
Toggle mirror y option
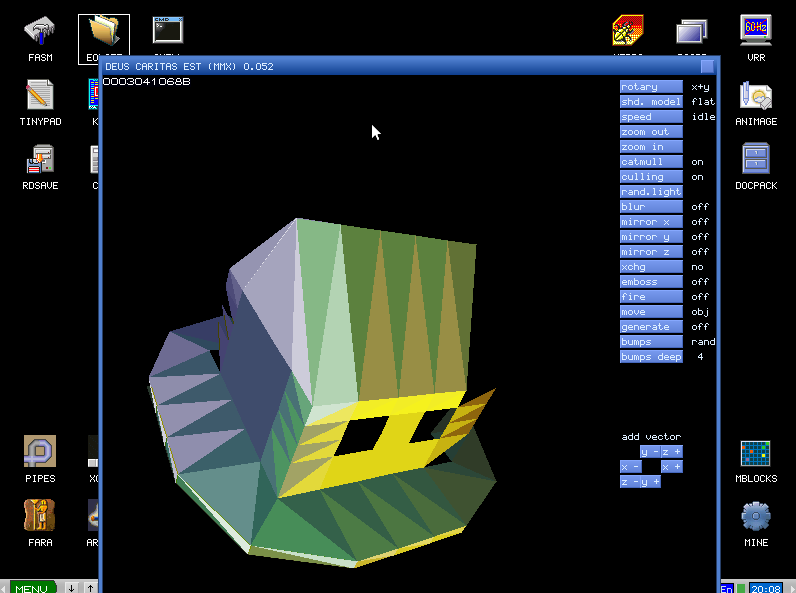click(x=651, y=237)
